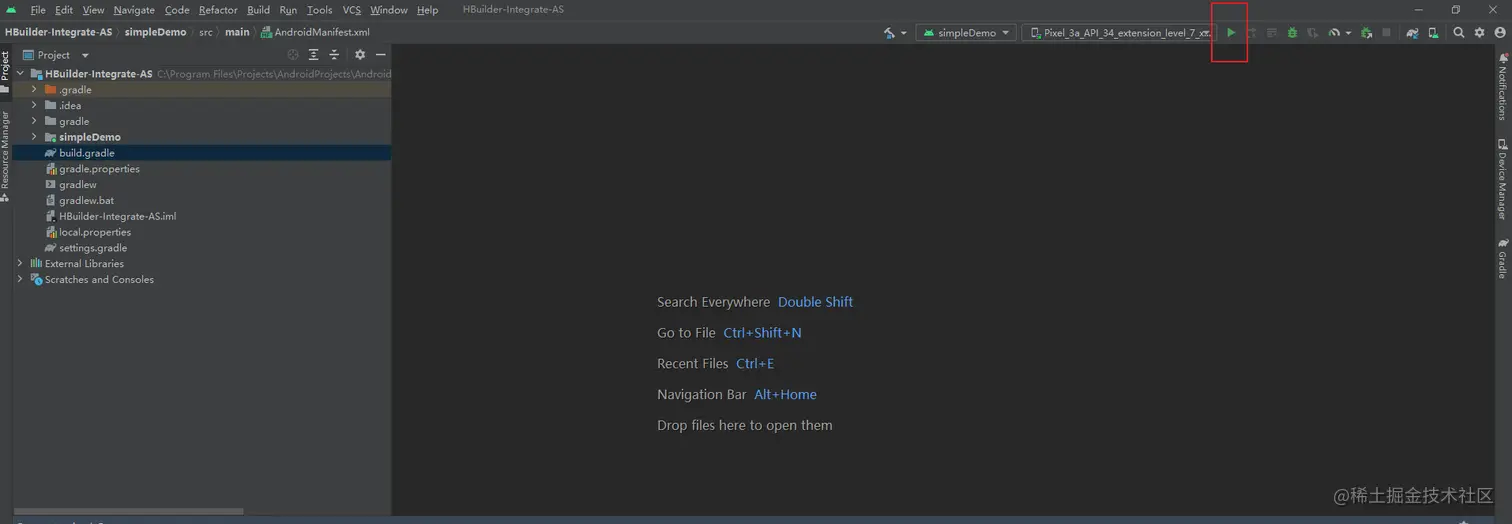Click main in the breadcrumb bar

(x=237, y=32)
